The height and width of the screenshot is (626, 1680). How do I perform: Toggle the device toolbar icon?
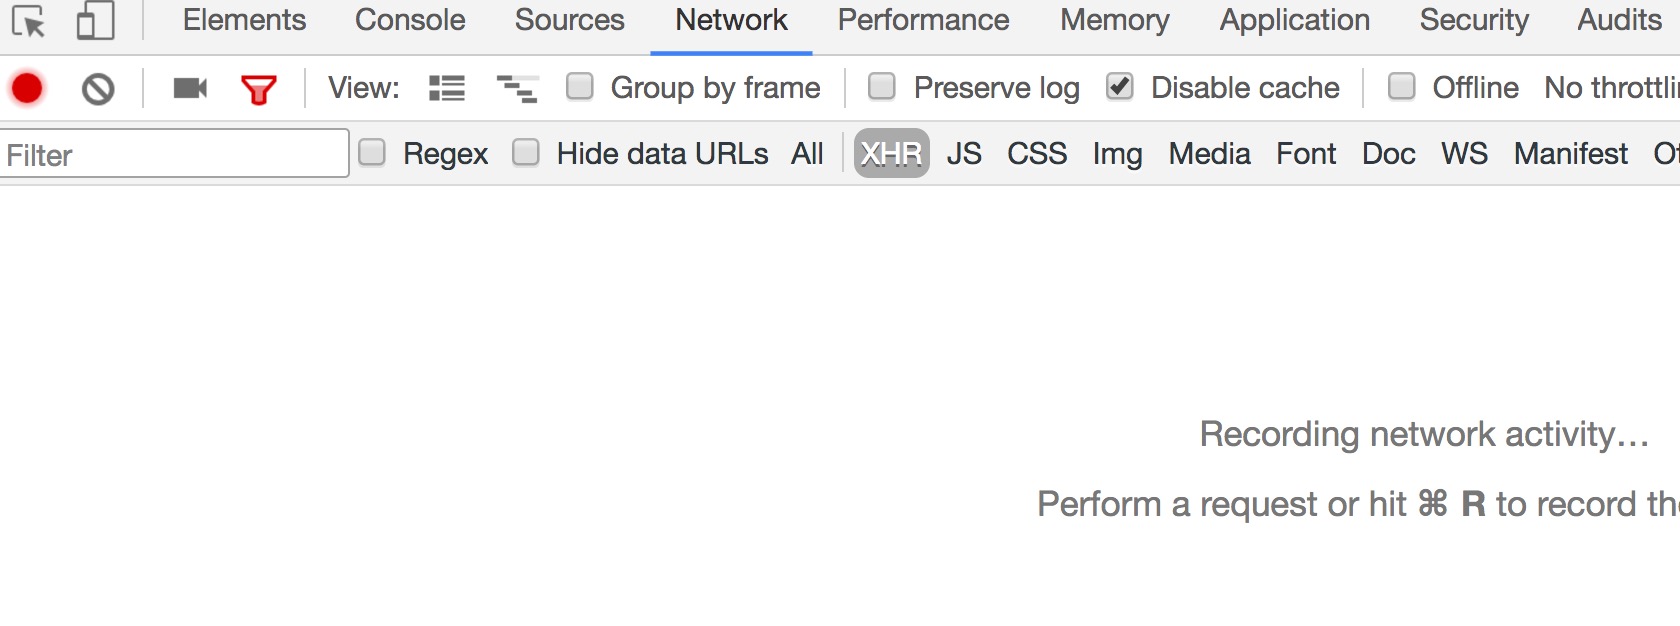pyautogui.click(x=95, y=21)
